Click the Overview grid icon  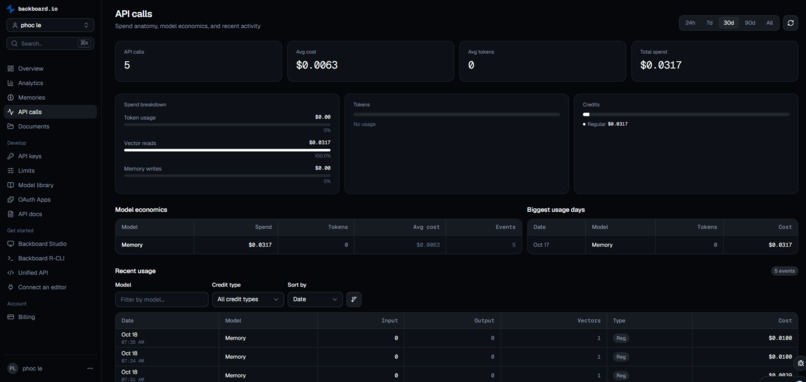(x=11, y=68)
